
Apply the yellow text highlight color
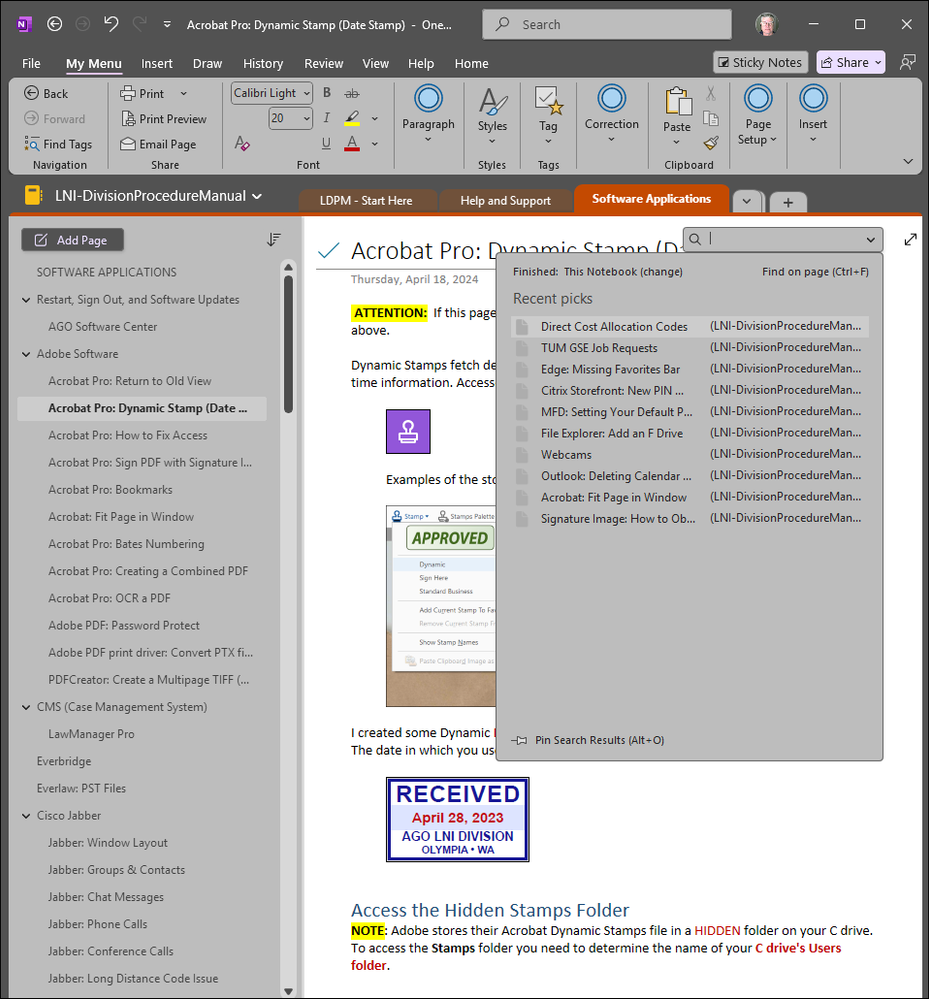point(352,118)
